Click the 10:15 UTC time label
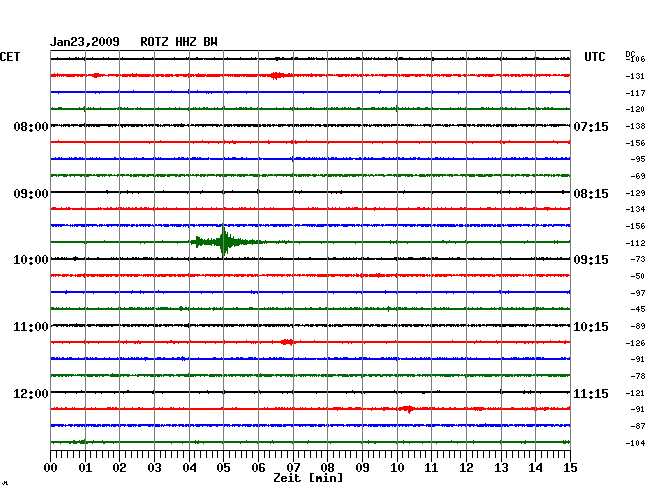 (591, 327)
